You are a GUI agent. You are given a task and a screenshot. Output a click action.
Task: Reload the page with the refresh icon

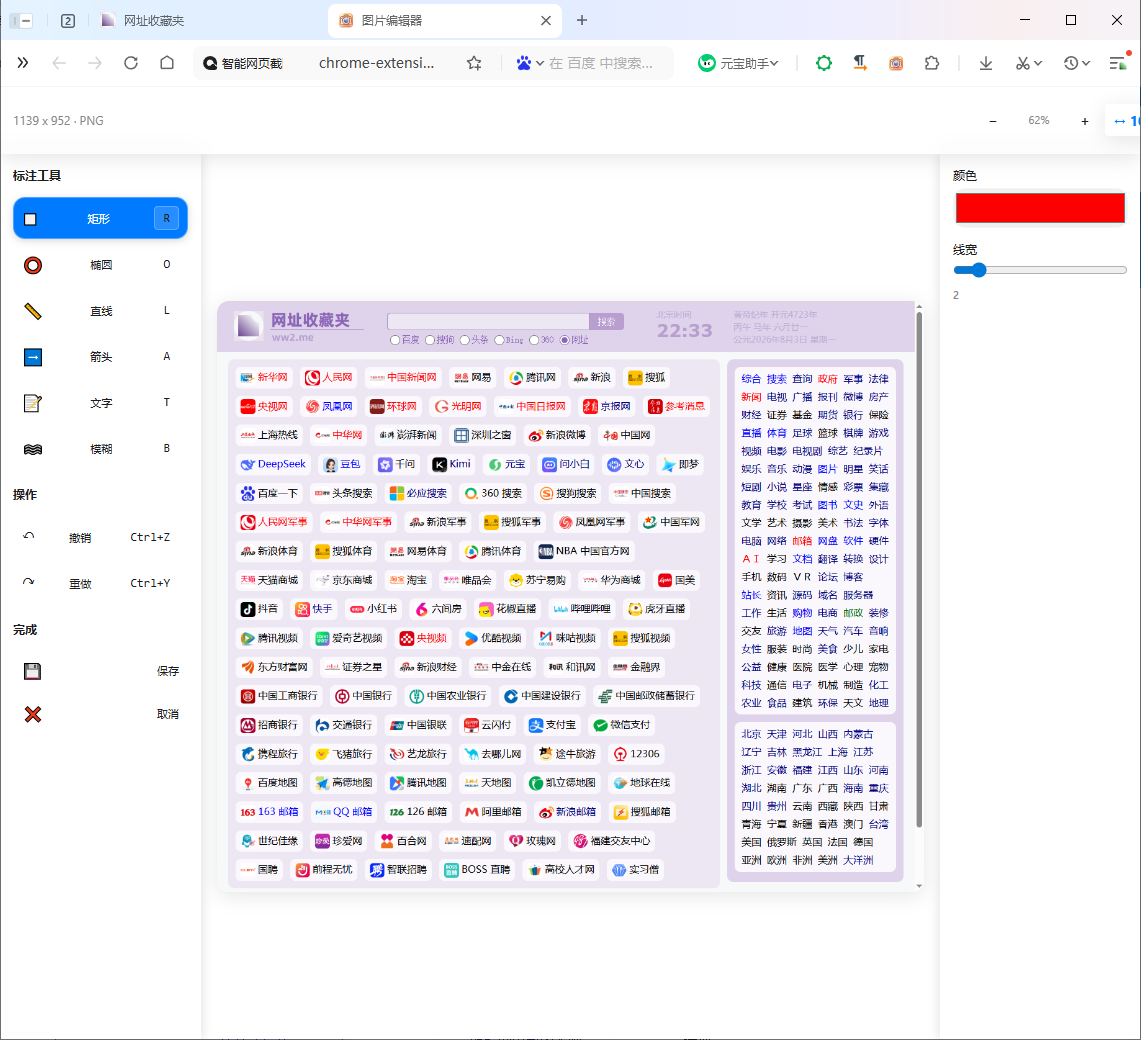coord(131,63)
